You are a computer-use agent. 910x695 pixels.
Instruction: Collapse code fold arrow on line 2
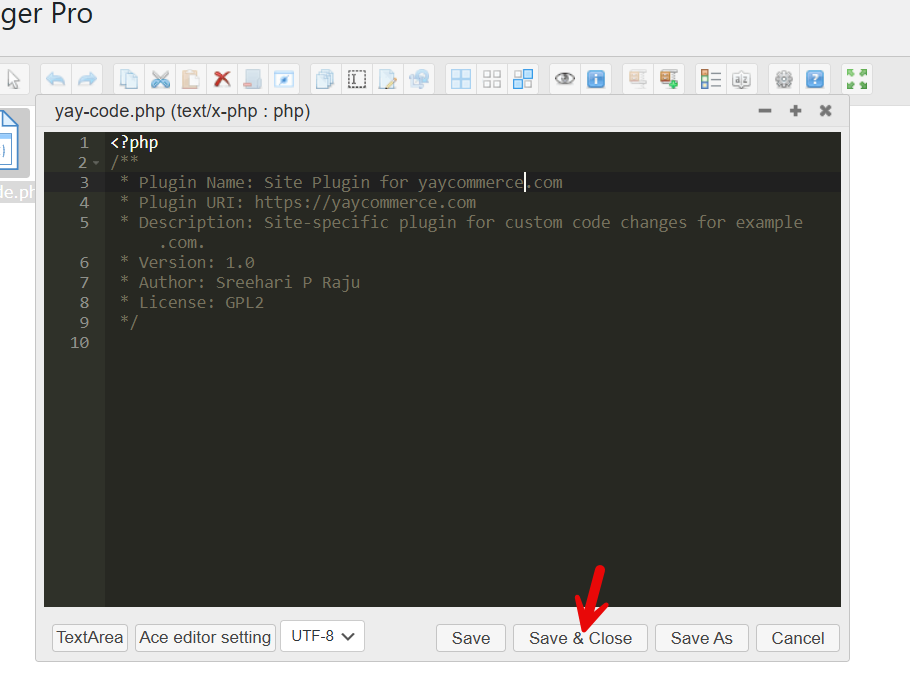coord(96,163)
